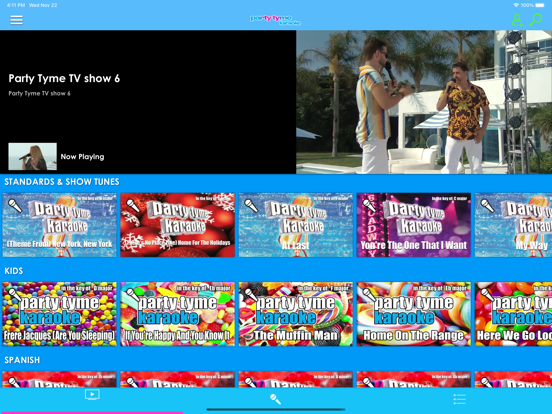The width and height of the screenshot is (552, 414).
Task: Click the Party Tyme Karaoke logo
Action: (x=275, y=20)
